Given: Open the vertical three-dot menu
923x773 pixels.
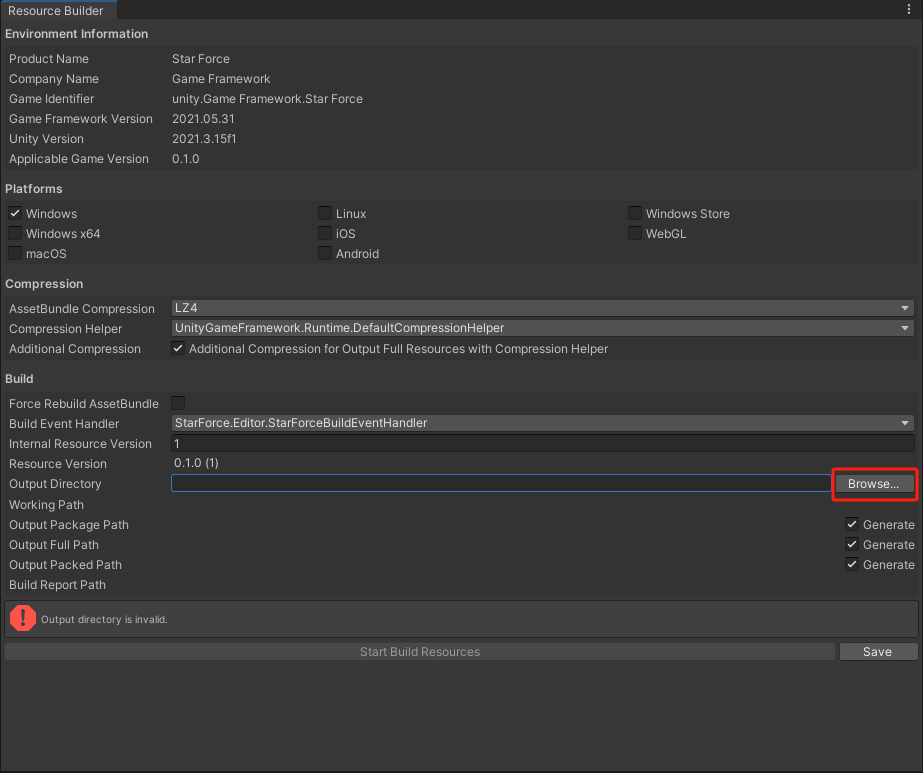Looking at the screenshot, I should 910,9.
